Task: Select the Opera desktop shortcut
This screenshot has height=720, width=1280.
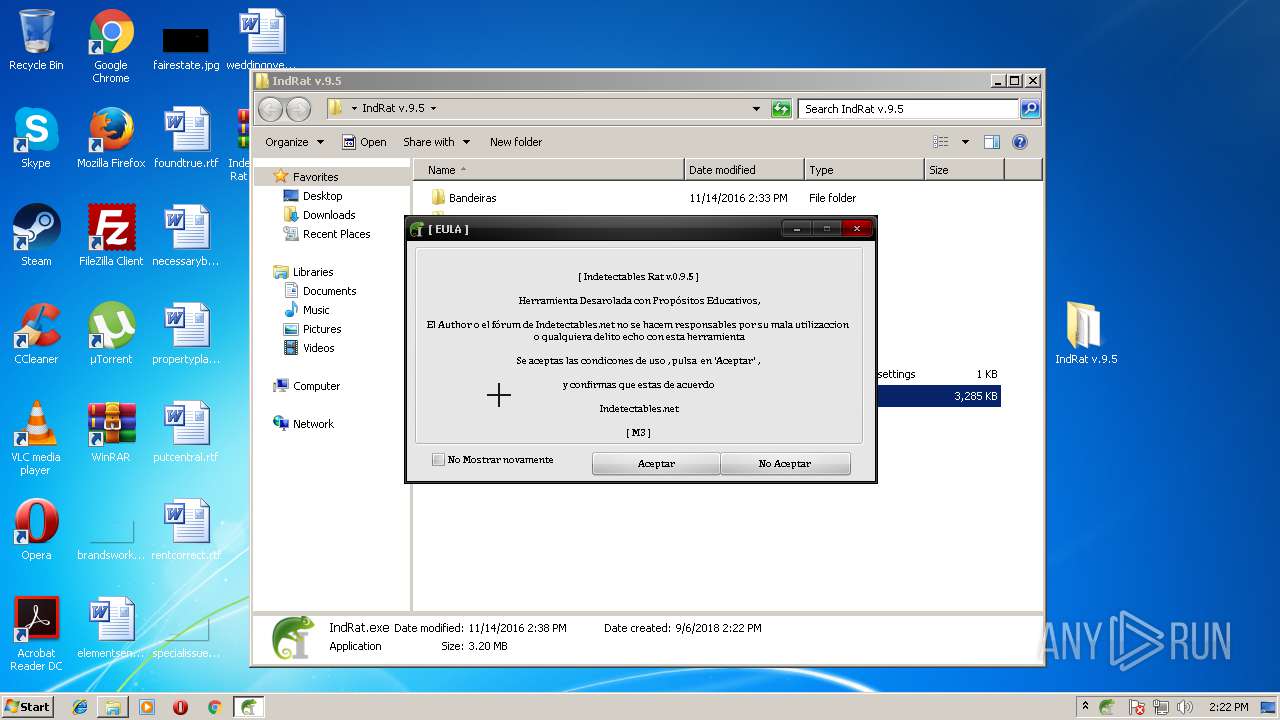Action: tap(36, 530)
